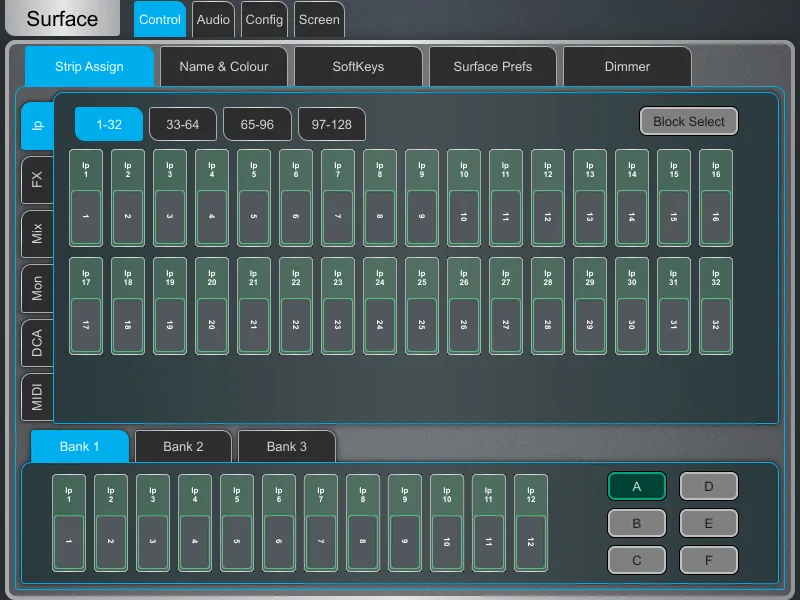
Task: Click Bank 1 fader strip Ip 12
Action: (531, 523)
